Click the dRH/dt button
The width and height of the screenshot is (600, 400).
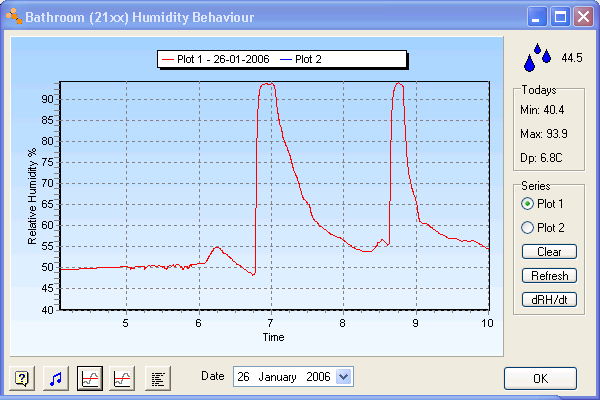(549, 299)
